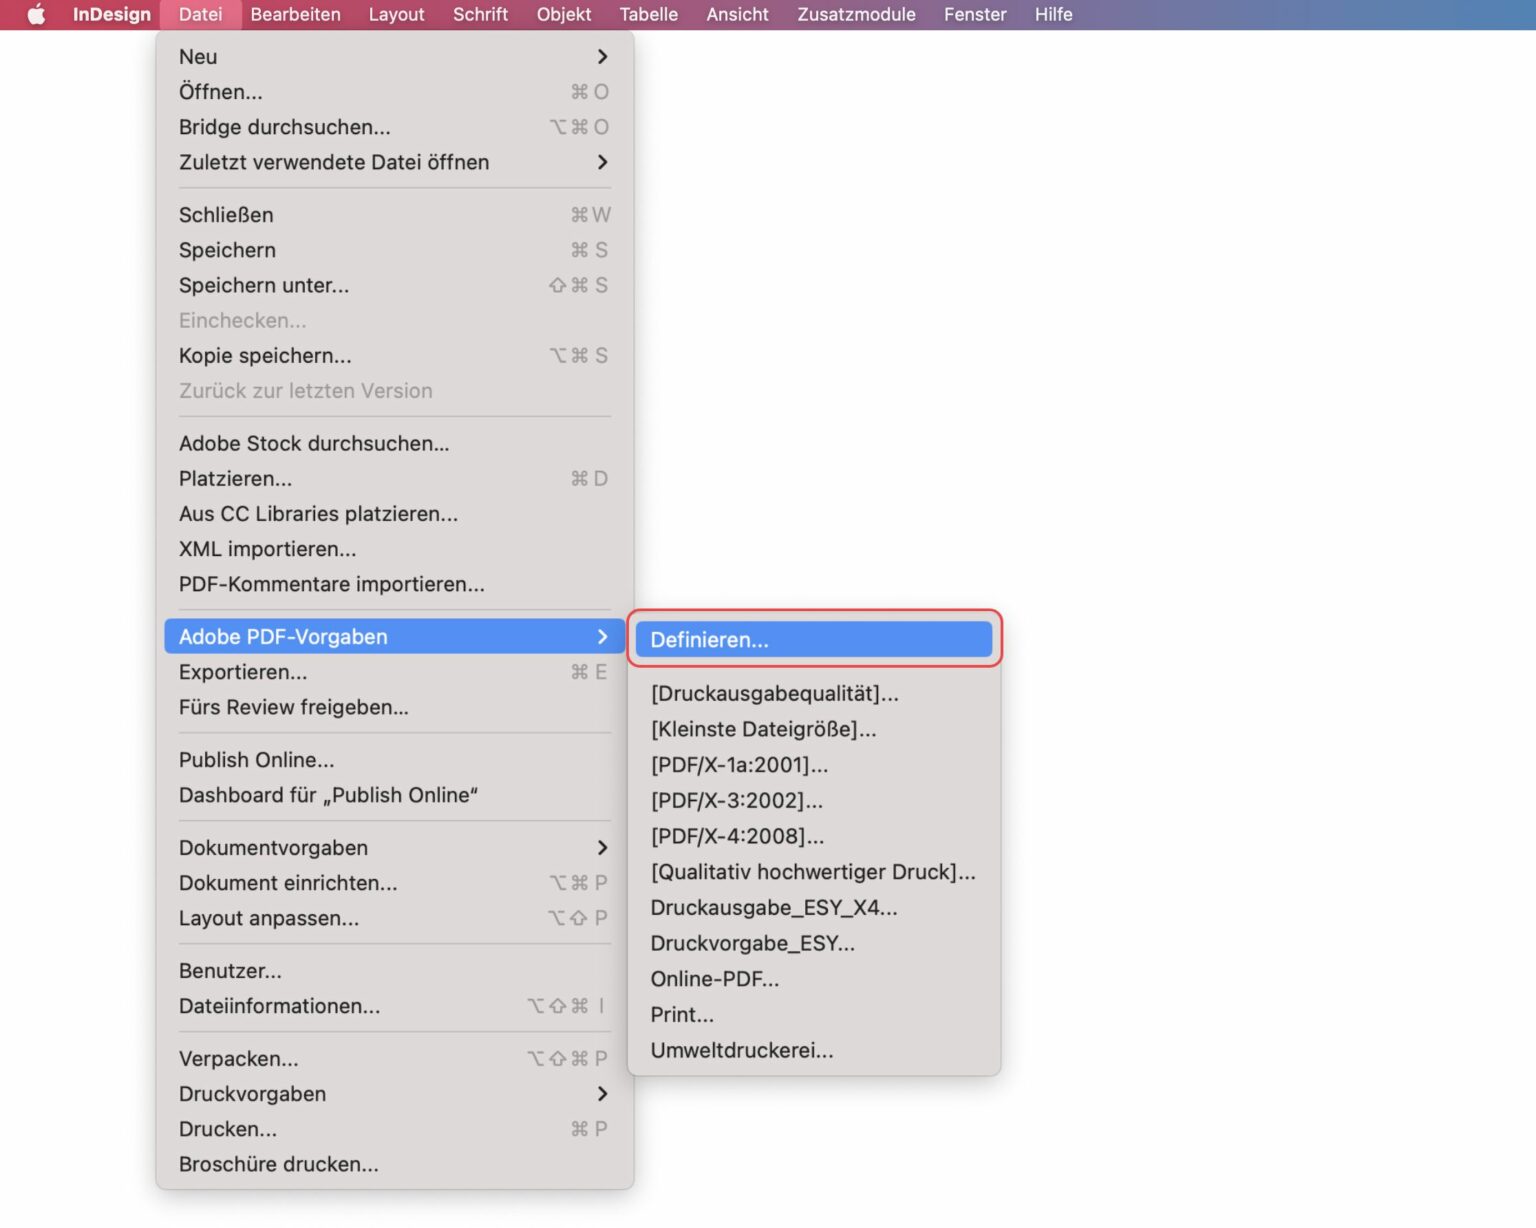Select Publish Online...
1536x1228 pixels.
(x=394, y=760)
